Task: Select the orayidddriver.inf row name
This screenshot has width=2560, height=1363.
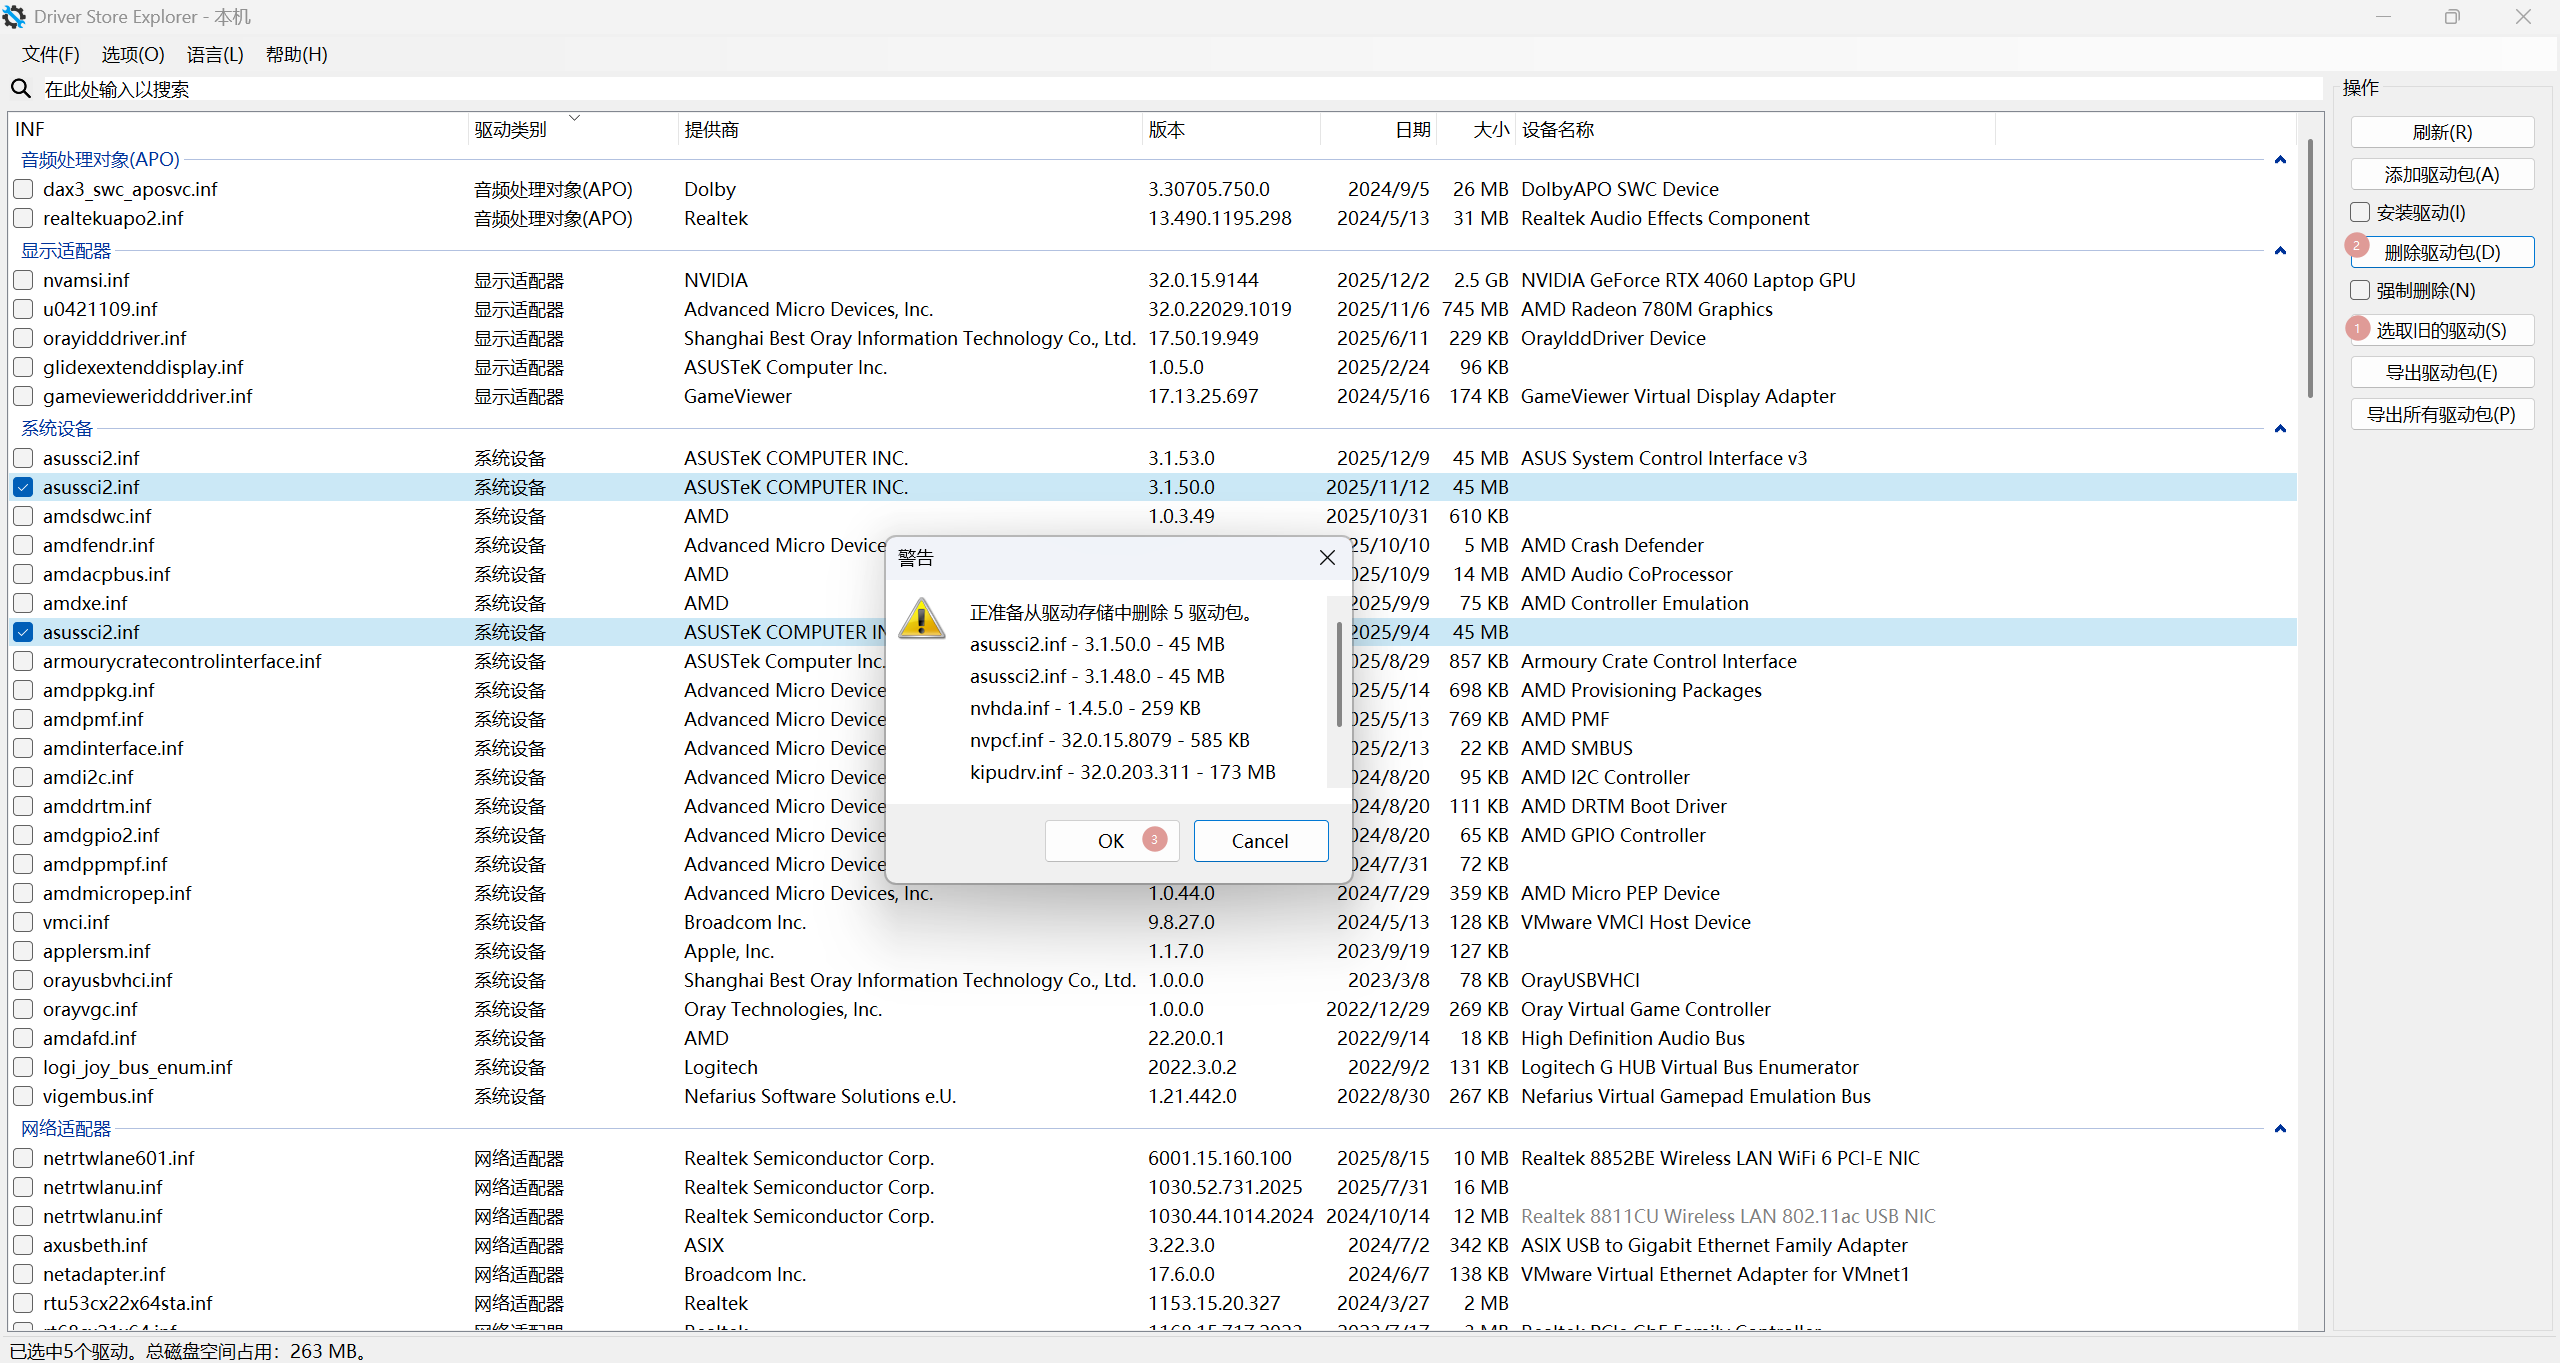Action: pos(115,338)
